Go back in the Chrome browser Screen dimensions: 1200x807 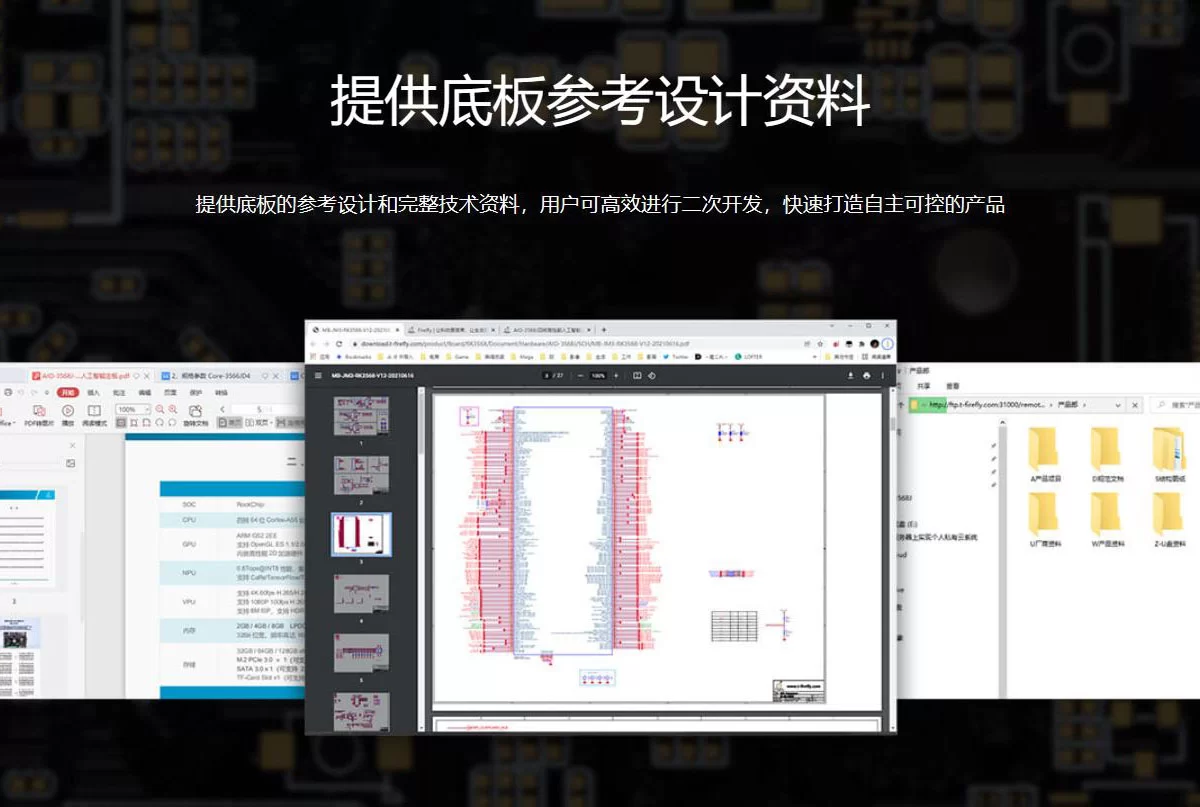pyautogui.click(x=313, y=343)
